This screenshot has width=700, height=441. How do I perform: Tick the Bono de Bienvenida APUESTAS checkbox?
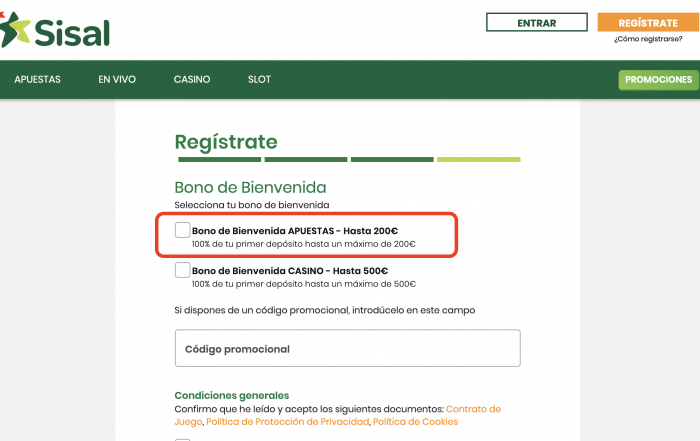click(x=182, y=231)
